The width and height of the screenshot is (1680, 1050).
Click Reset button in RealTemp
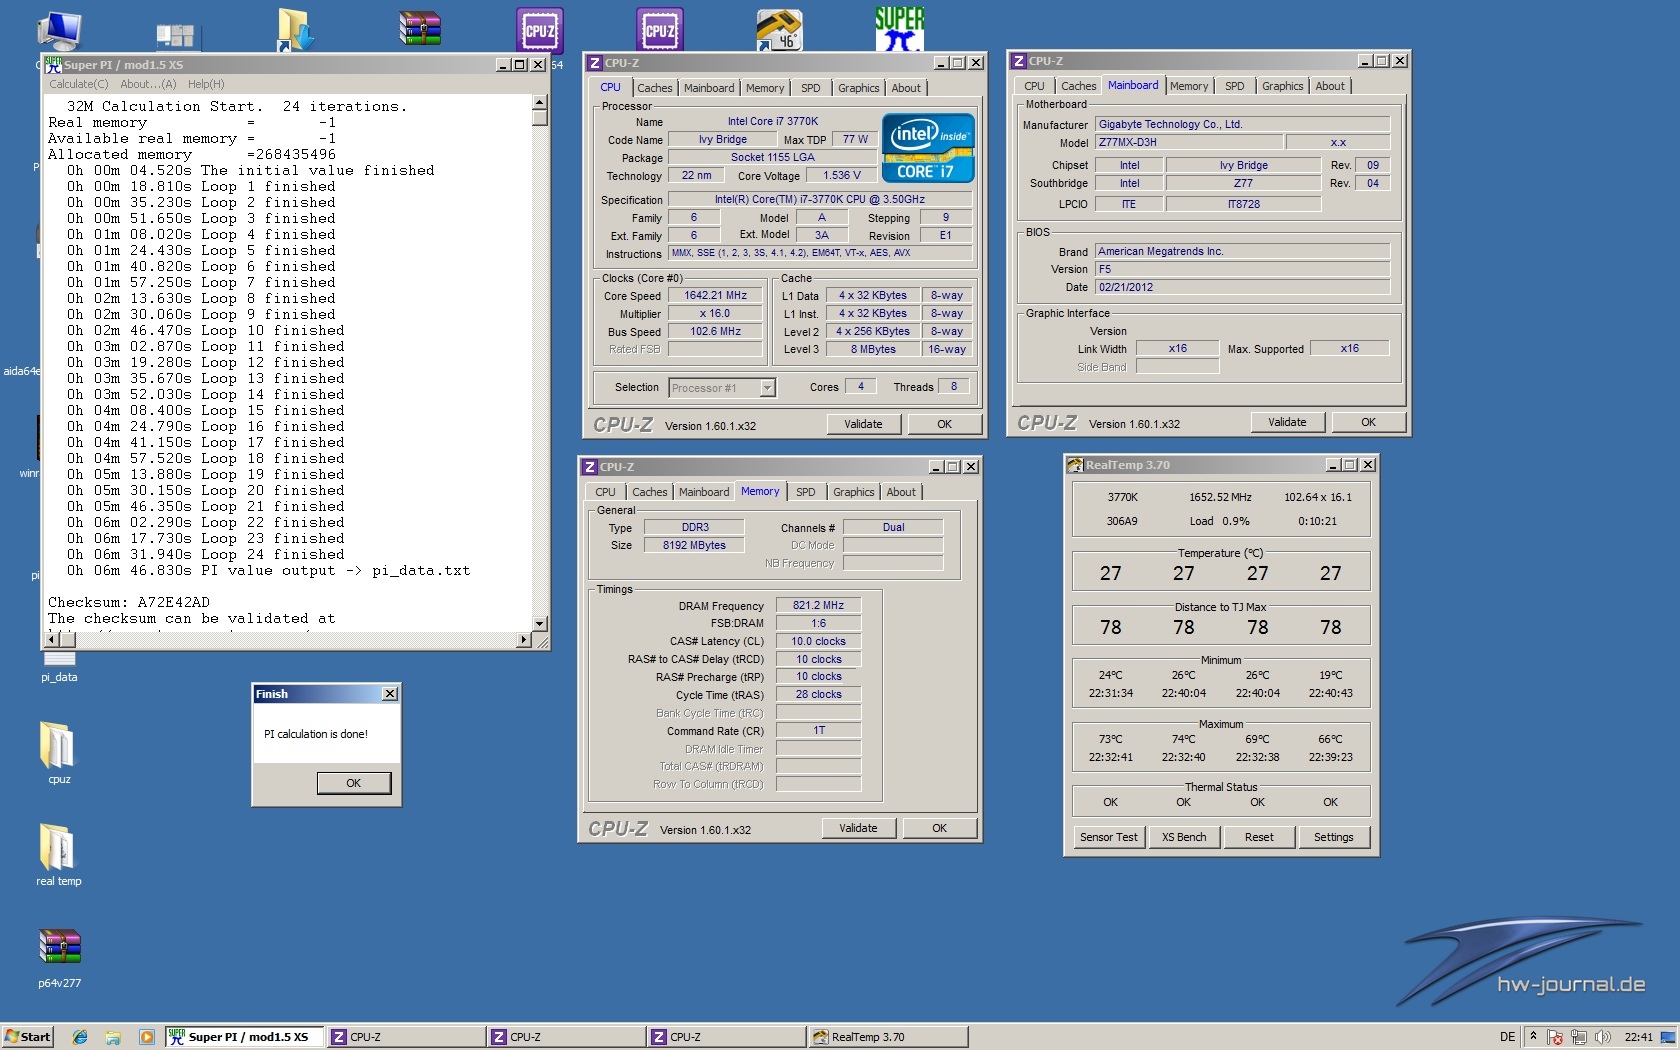(1259, 837)
